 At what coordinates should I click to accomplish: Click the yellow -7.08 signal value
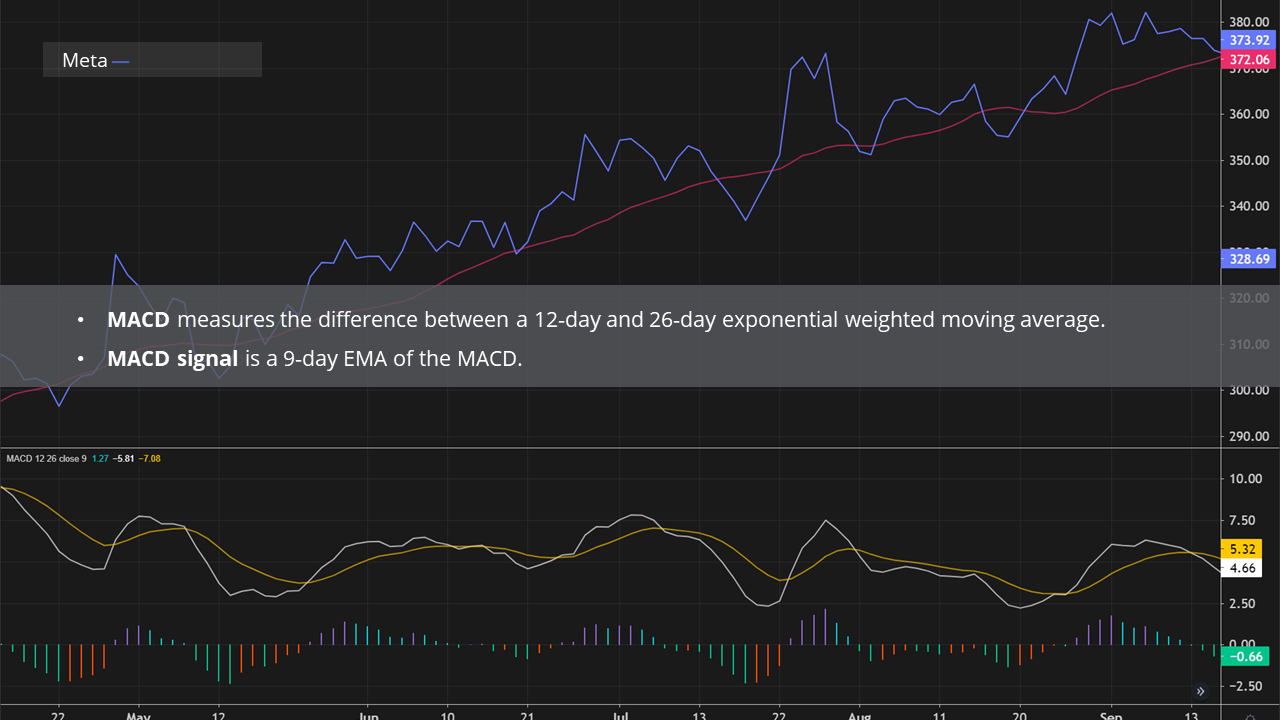pyautogui.click(x=150, y=459)
